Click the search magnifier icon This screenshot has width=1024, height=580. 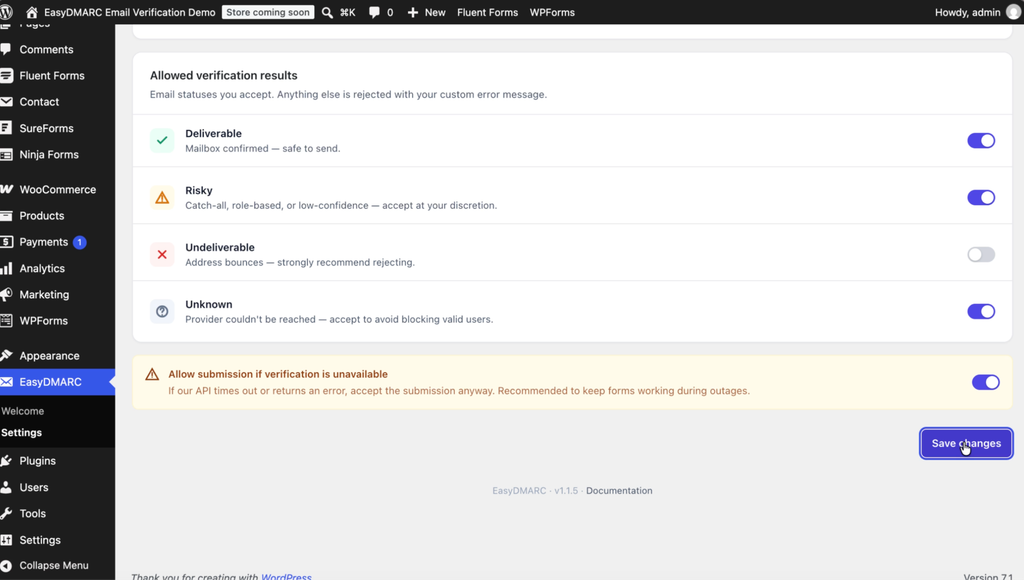coord(327,12)
